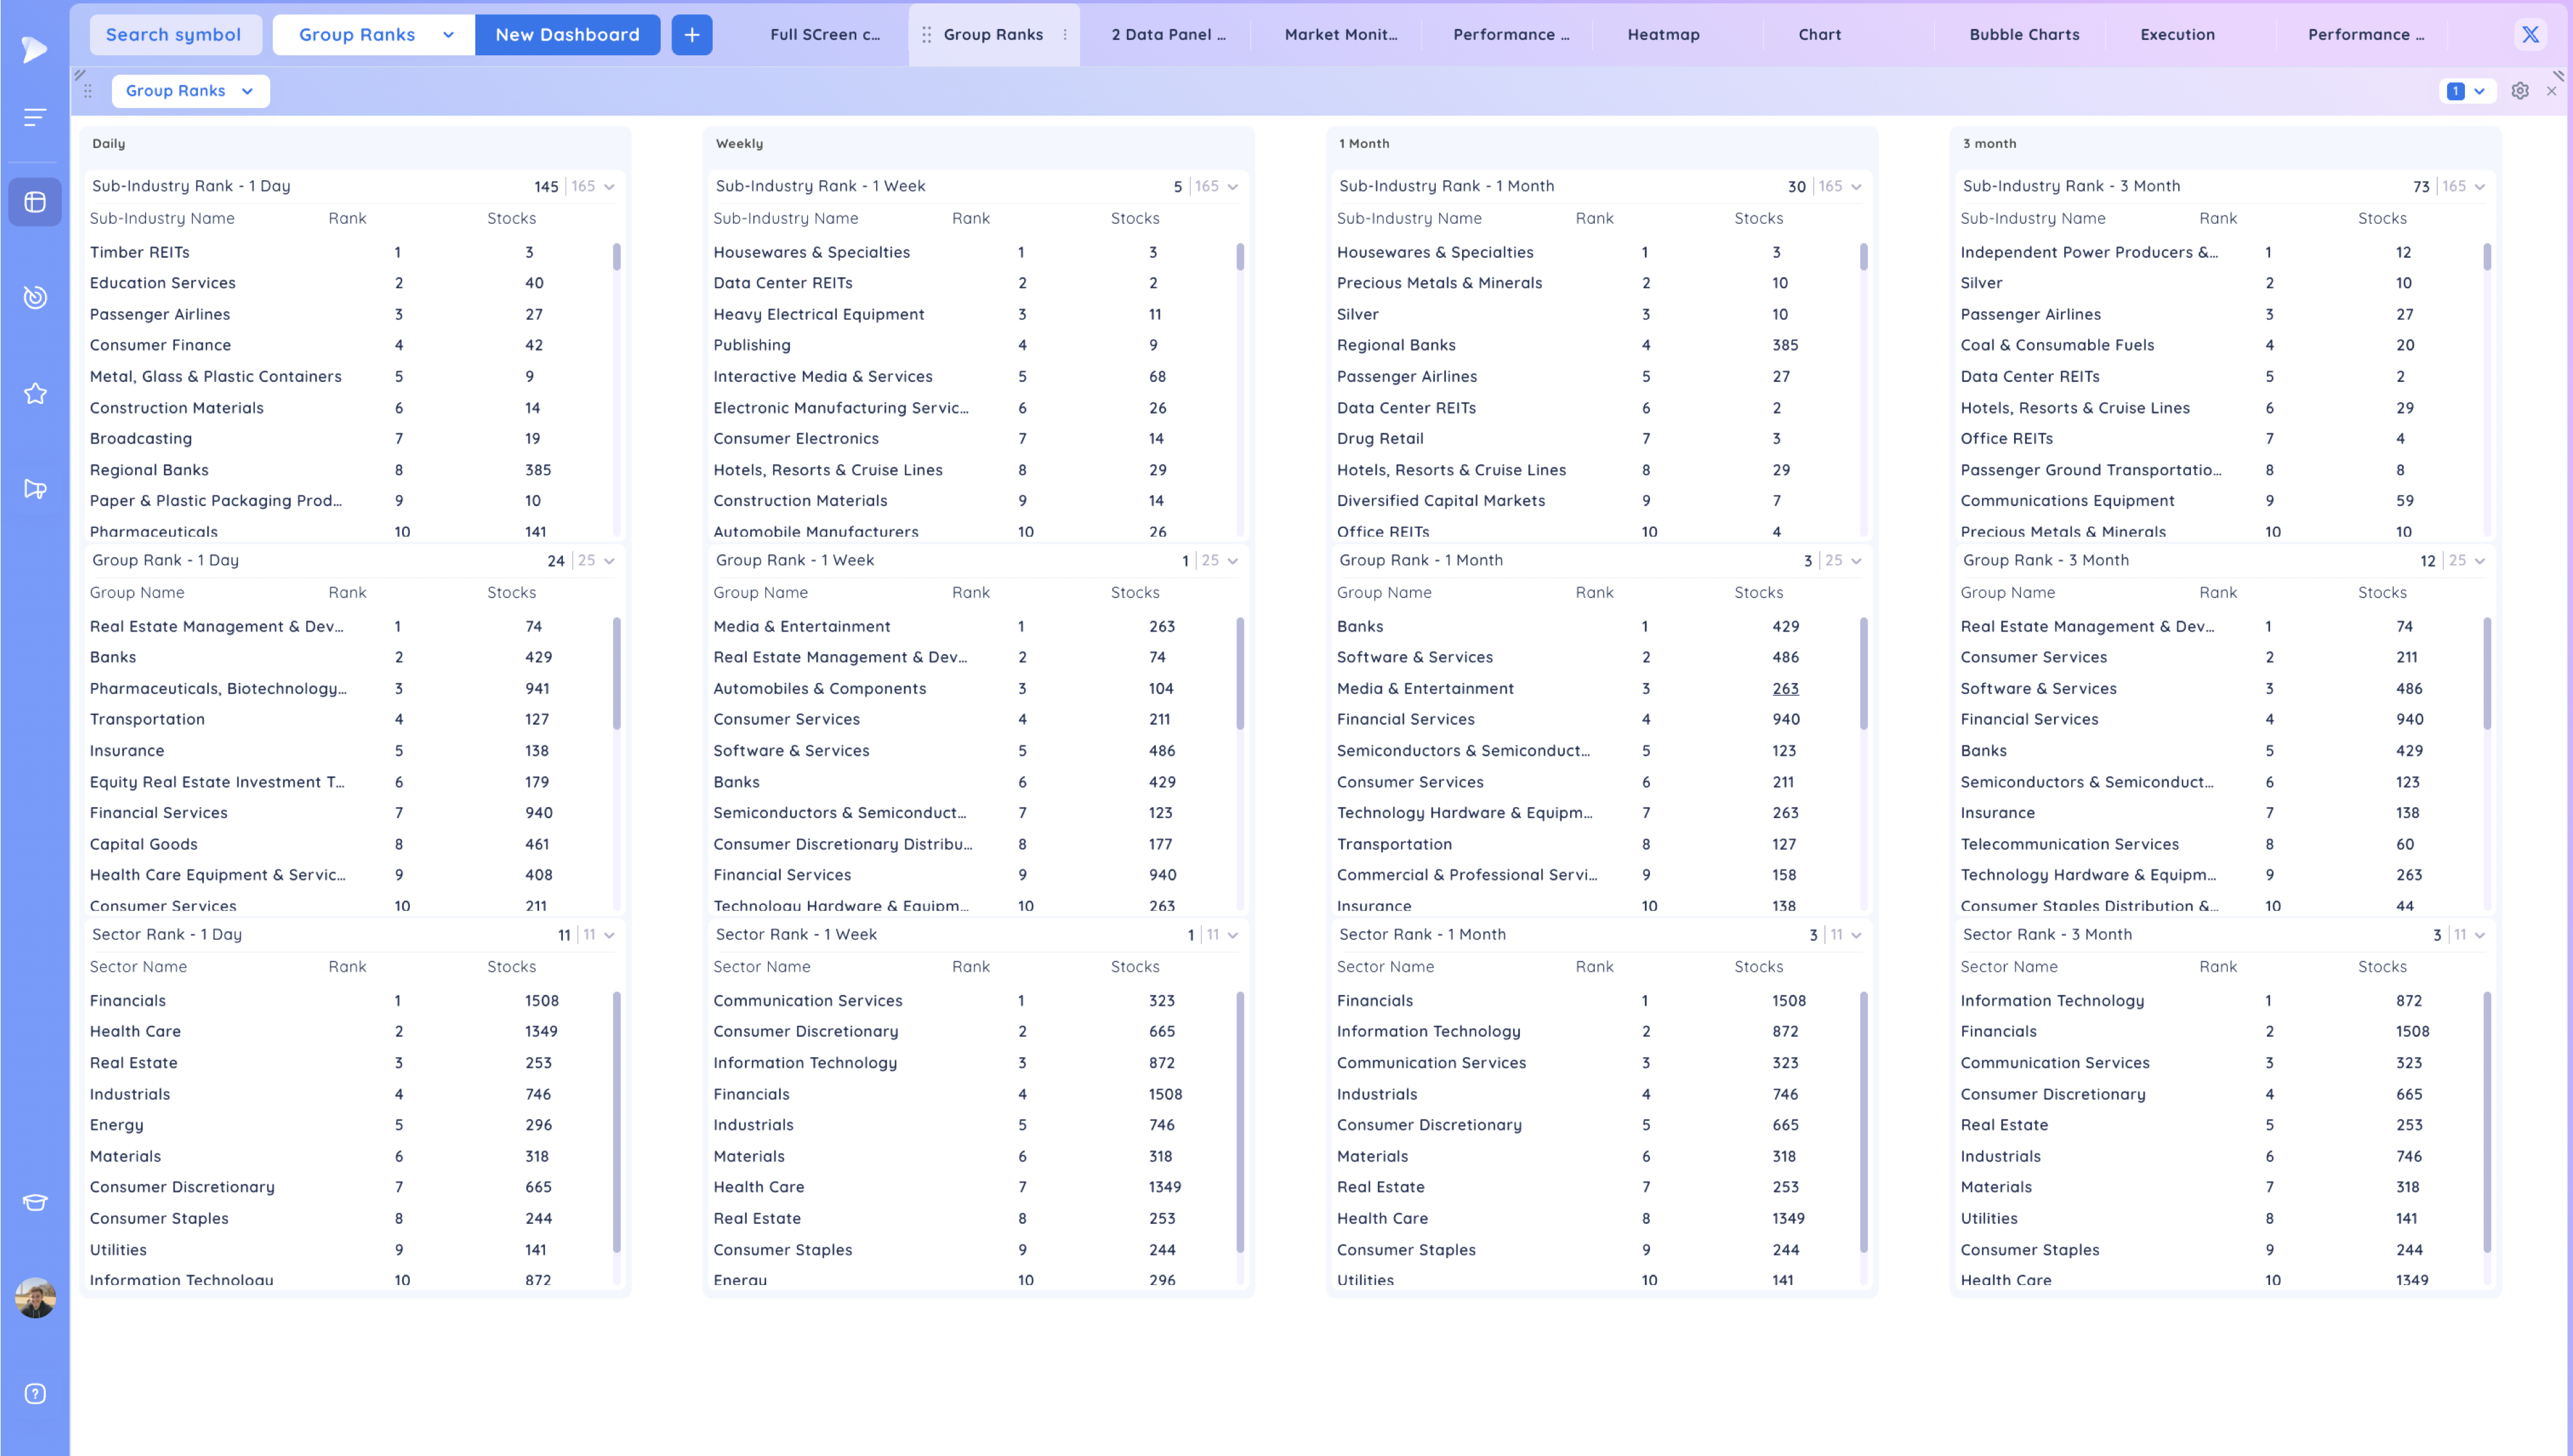The height and width of the screenshot is (1456, 2573).
Task: Click the star favorites icon in sidebar
Action: click(x=35, y=393)
